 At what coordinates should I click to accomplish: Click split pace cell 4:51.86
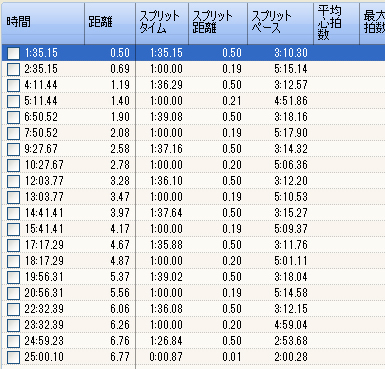point(291,101)
